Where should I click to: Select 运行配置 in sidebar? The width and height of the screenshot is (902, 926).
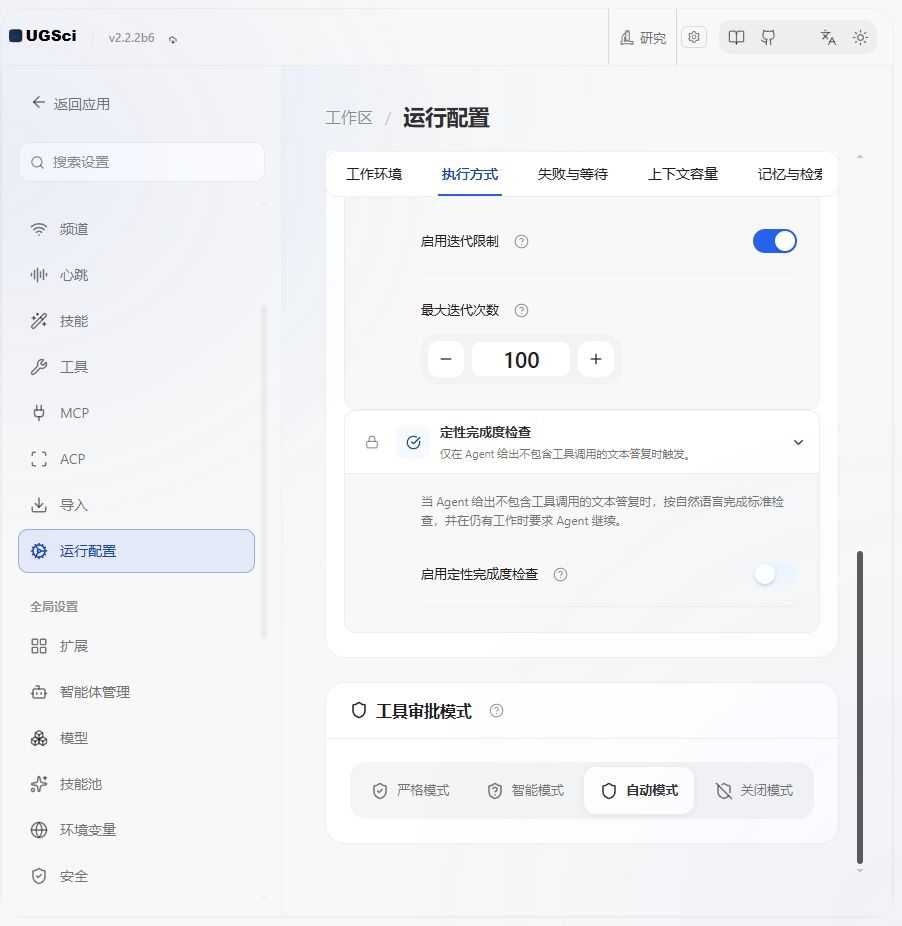pos(137,551)
